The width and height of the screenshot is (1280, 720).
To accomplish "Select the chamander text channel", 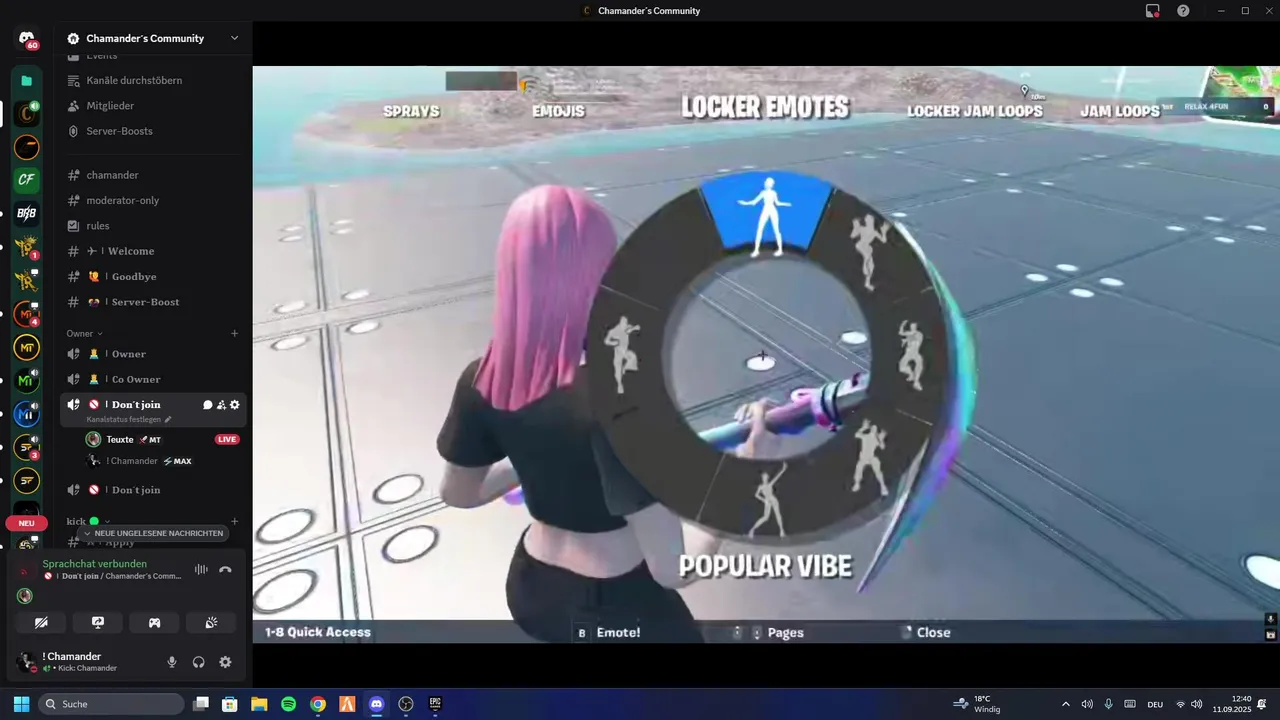I will (x=153, y=175).
